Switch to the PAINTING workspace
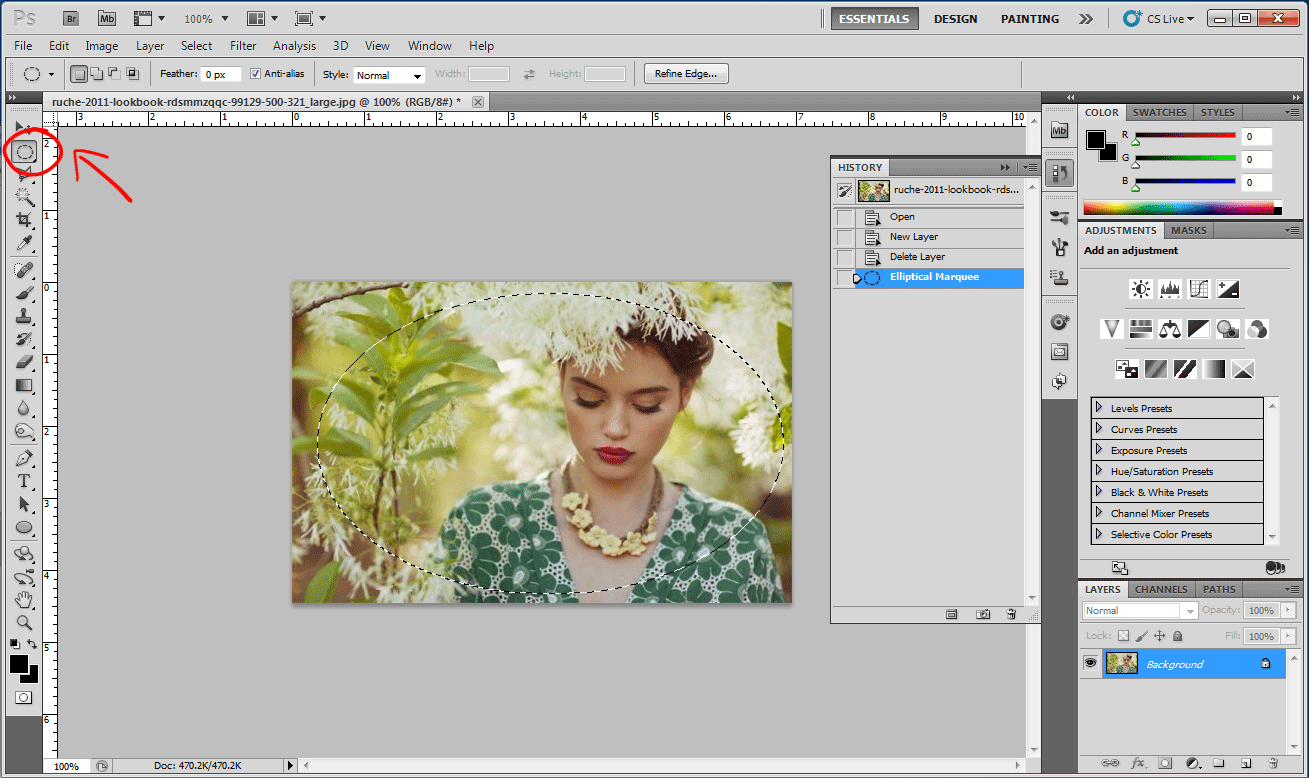Screen dimensions: 1309x778 pos(1029,18)
